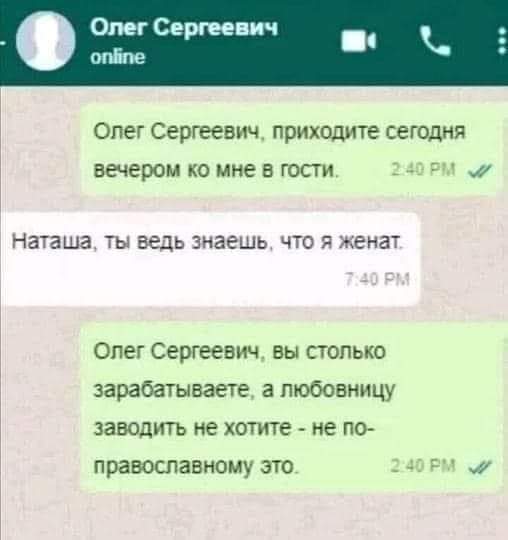Screen dimensions: 508x540
Task: Tap empty chat background below last message
Action: [x=255, y=517]
